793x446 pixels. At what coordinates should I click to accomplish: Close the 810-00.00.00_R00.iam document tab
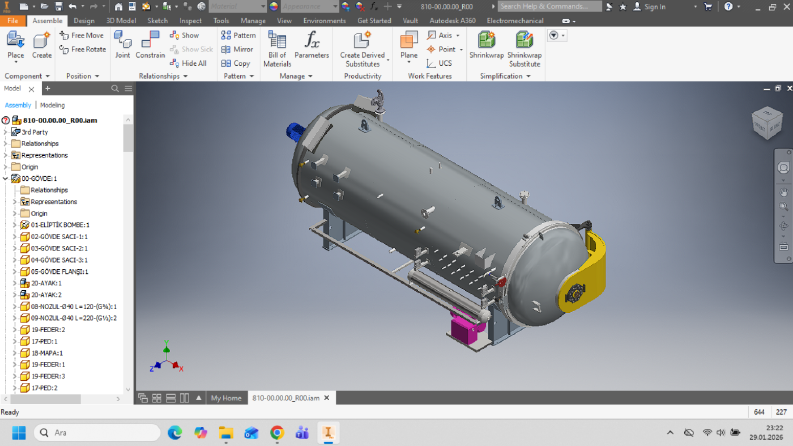(x=327, y=398)
